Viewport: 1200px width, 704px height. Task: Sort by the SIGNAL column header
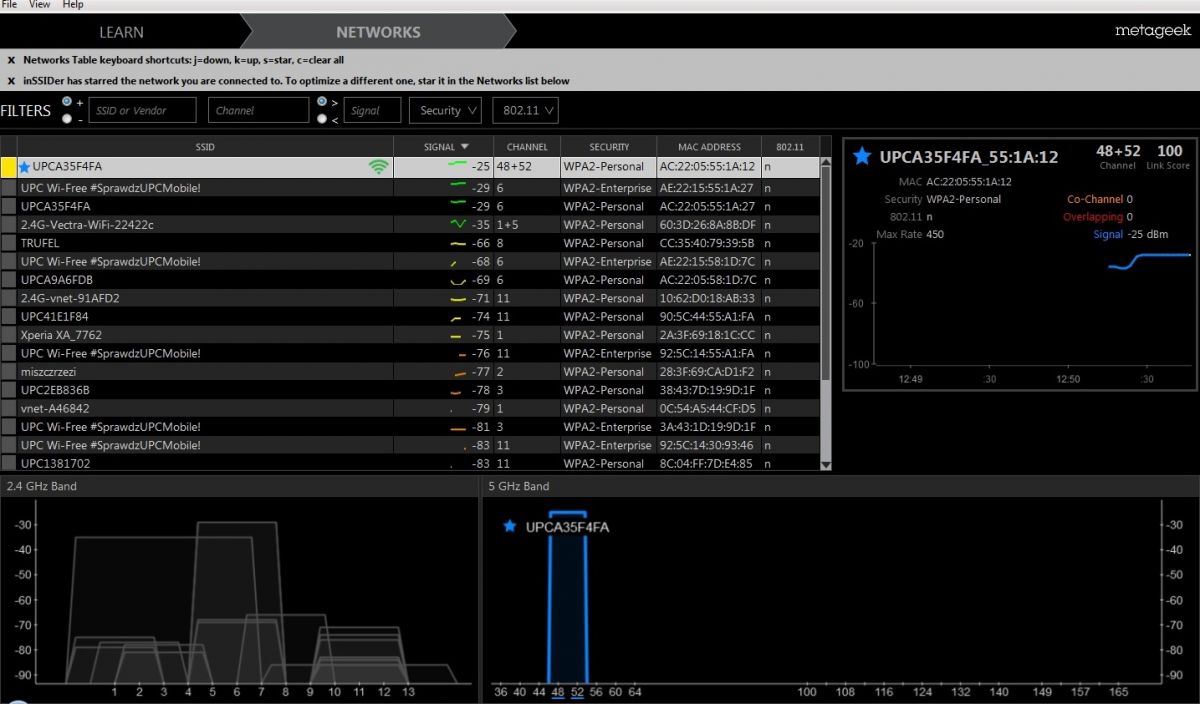coord(446,147)
